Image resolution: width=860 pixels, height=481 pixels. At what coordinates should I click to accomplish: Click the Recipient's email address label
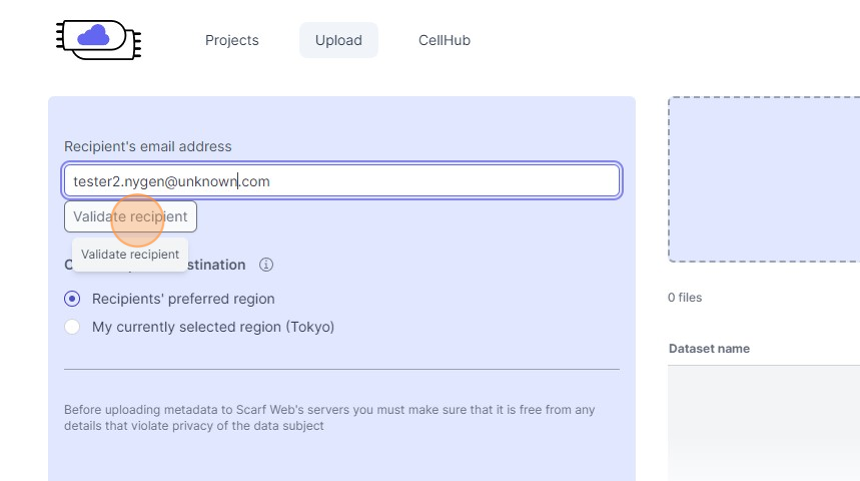click(x=148, y=147)
